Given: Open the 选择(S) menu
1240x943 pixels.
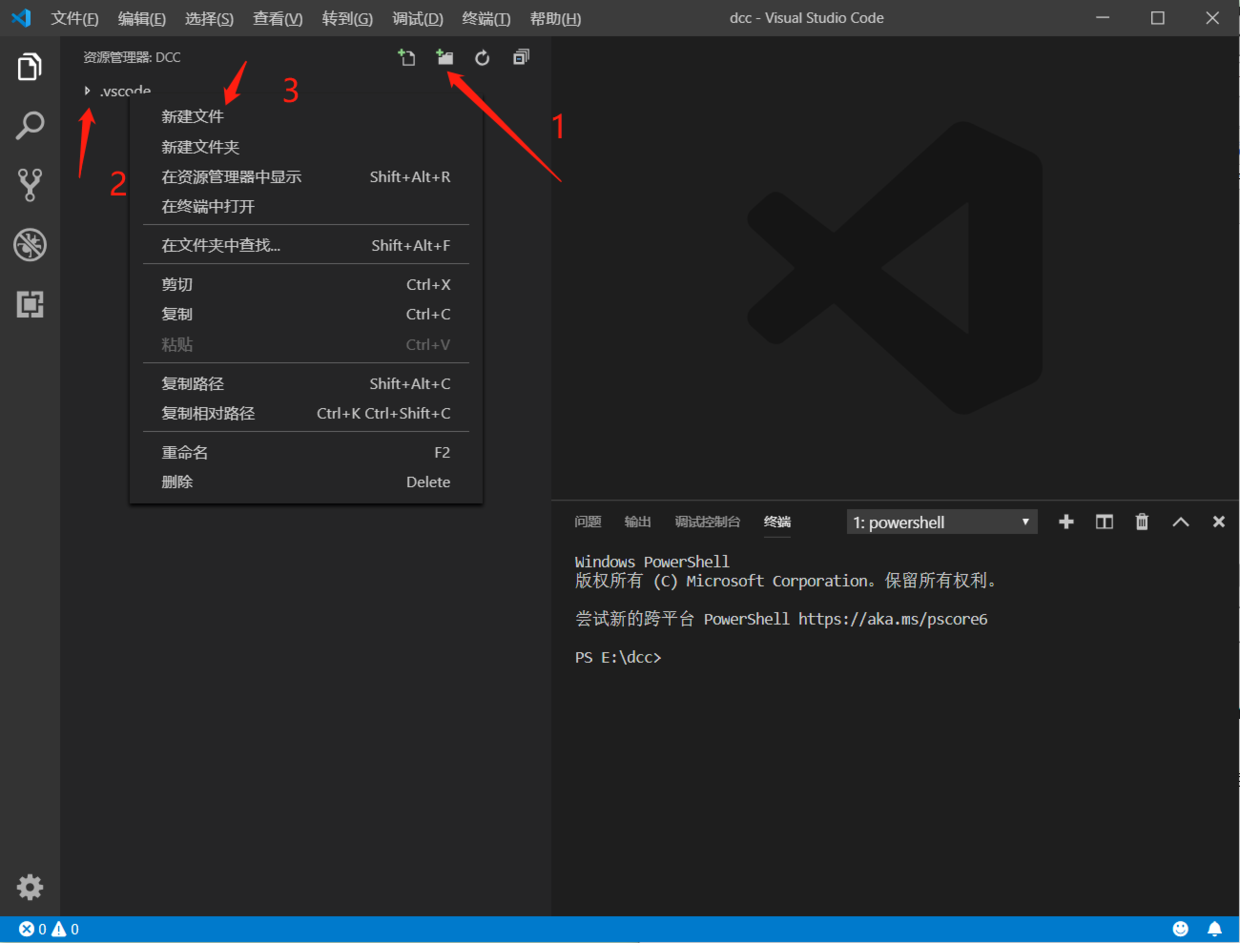Looking at the screenshot, I should click(209, 19).
